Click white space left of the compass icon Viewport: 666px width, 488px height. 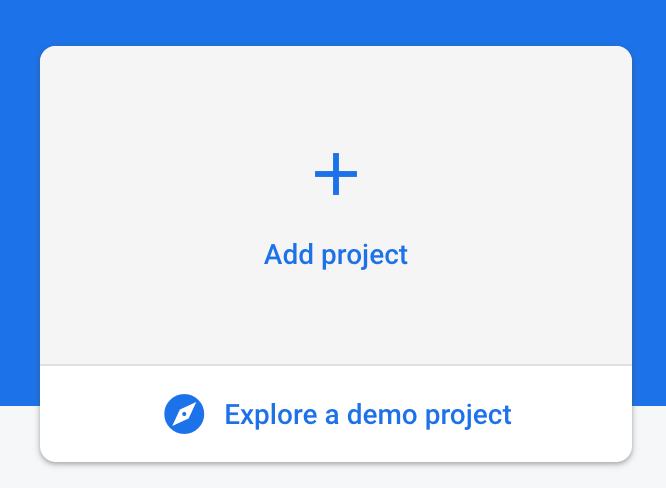pos(100,414)
